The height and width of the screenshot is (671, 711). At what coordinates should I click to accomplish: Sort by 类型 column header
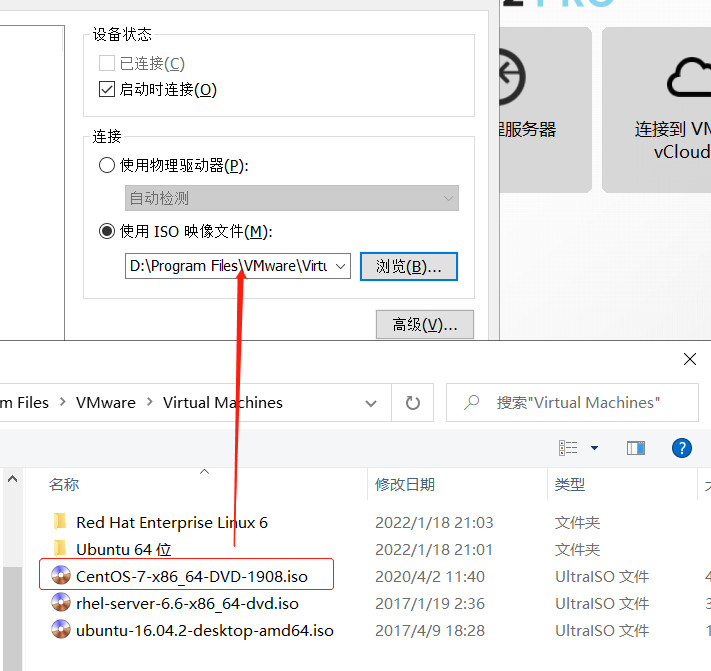coord(570,484)
